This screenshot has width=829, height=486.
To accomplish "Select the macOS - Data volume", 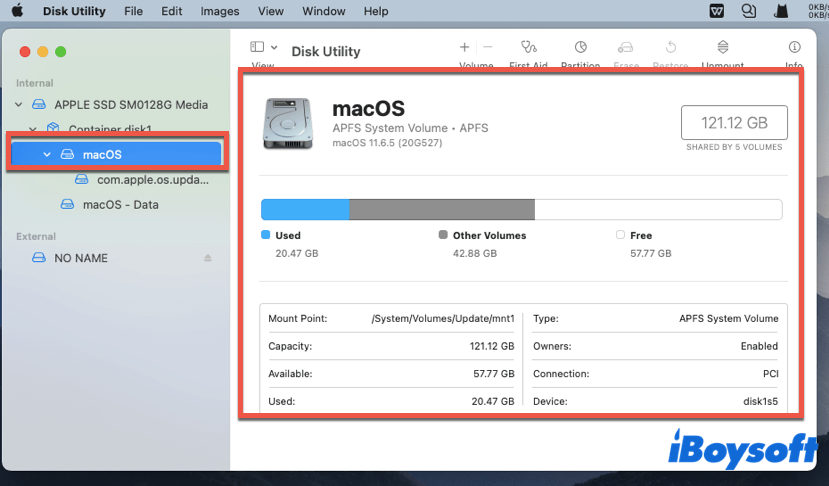I will click(119, 205).
